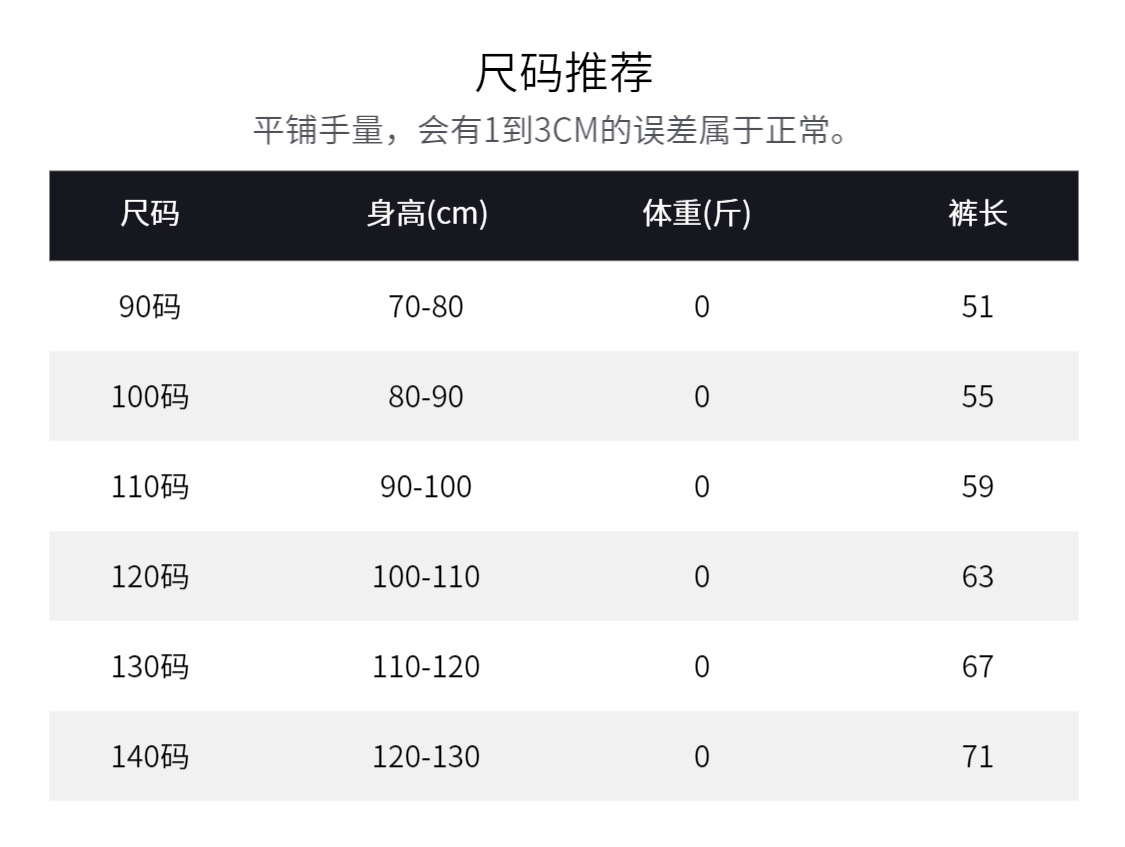This screenshot has width=1125, height=847.
Task: Click the 尺码 column header
Action: coord(150,215)
